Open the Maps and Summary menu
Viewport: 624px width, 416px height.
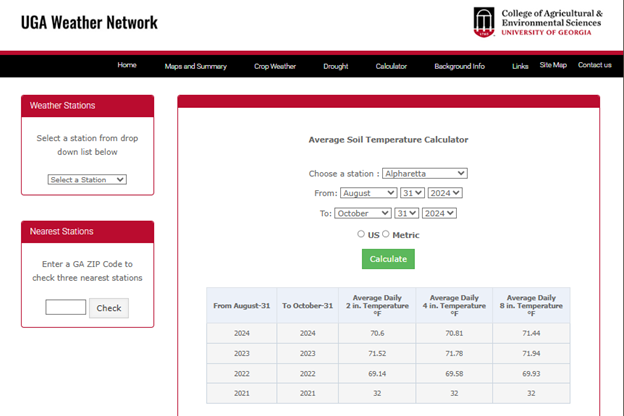pos(196,66)
